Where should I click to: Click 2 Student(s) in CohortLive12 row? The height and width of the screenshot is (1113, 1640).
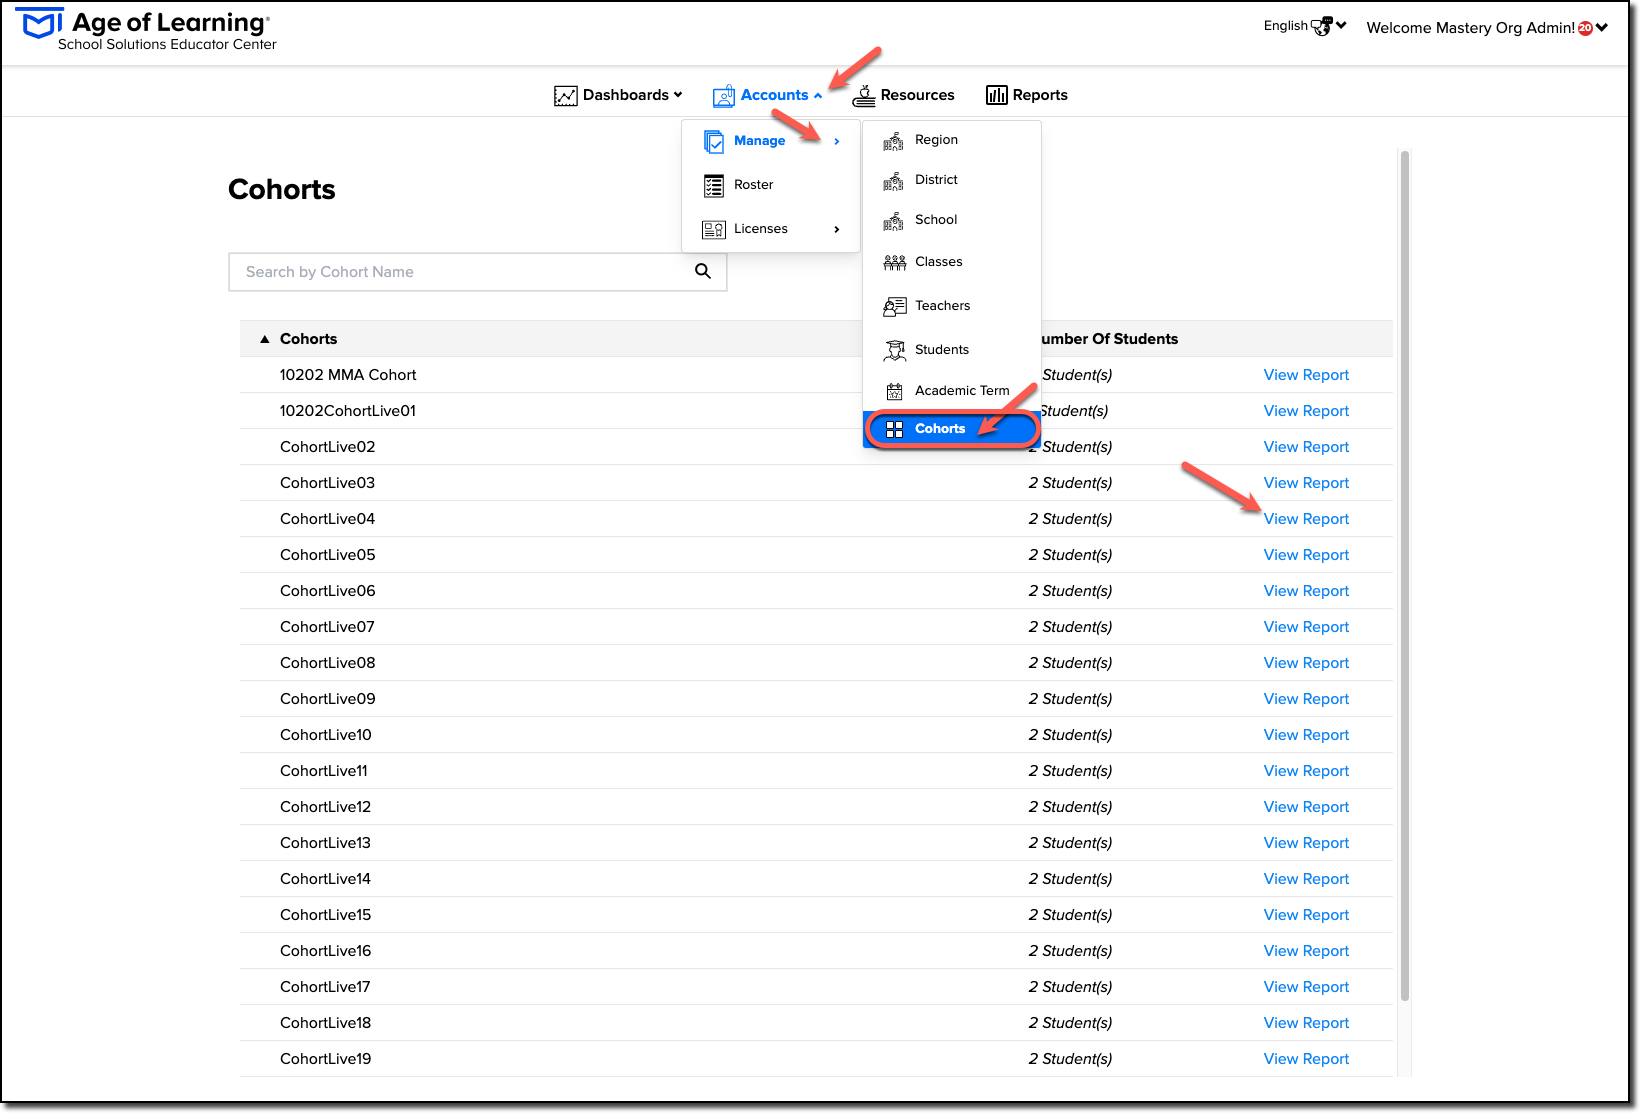[x=1070, y=807]
